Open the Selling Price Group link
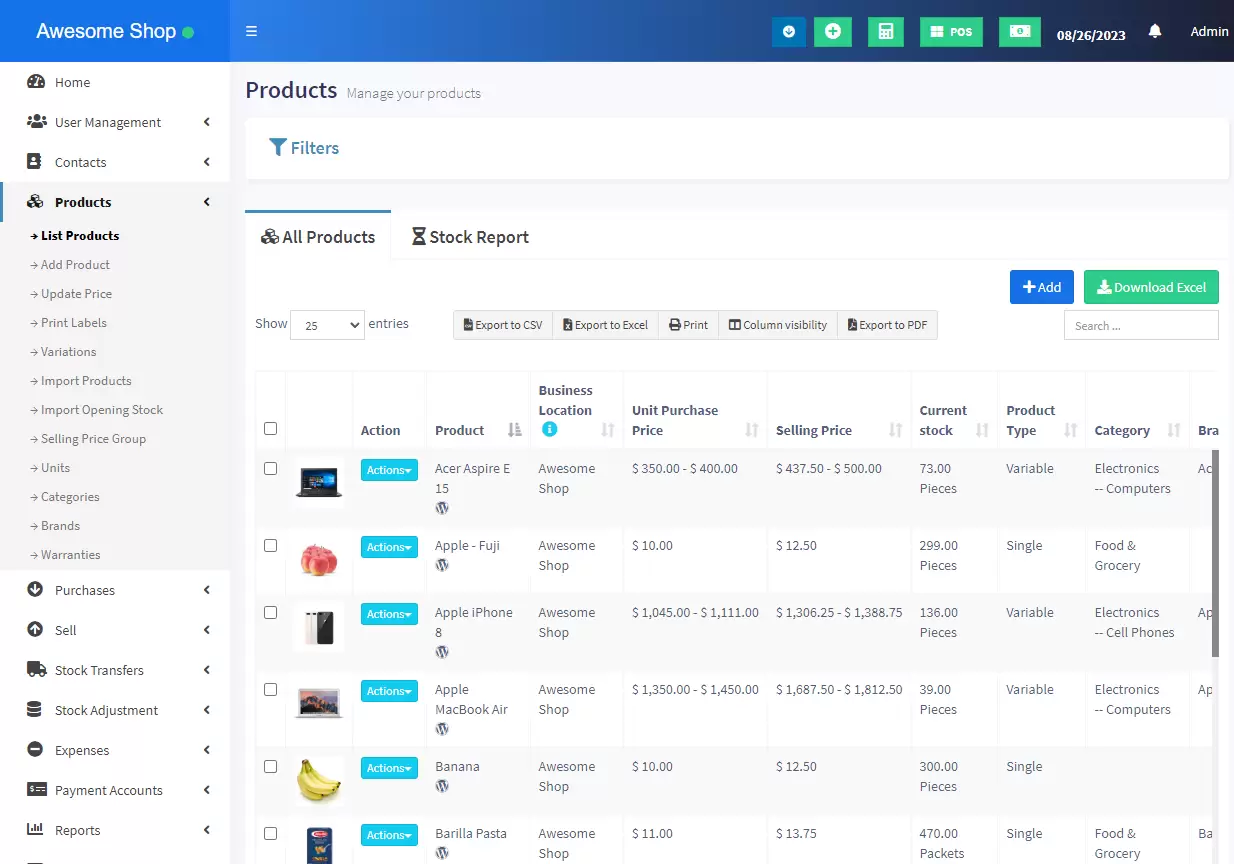The width and height of the screenshot is (1234, 864). (93, 439)
